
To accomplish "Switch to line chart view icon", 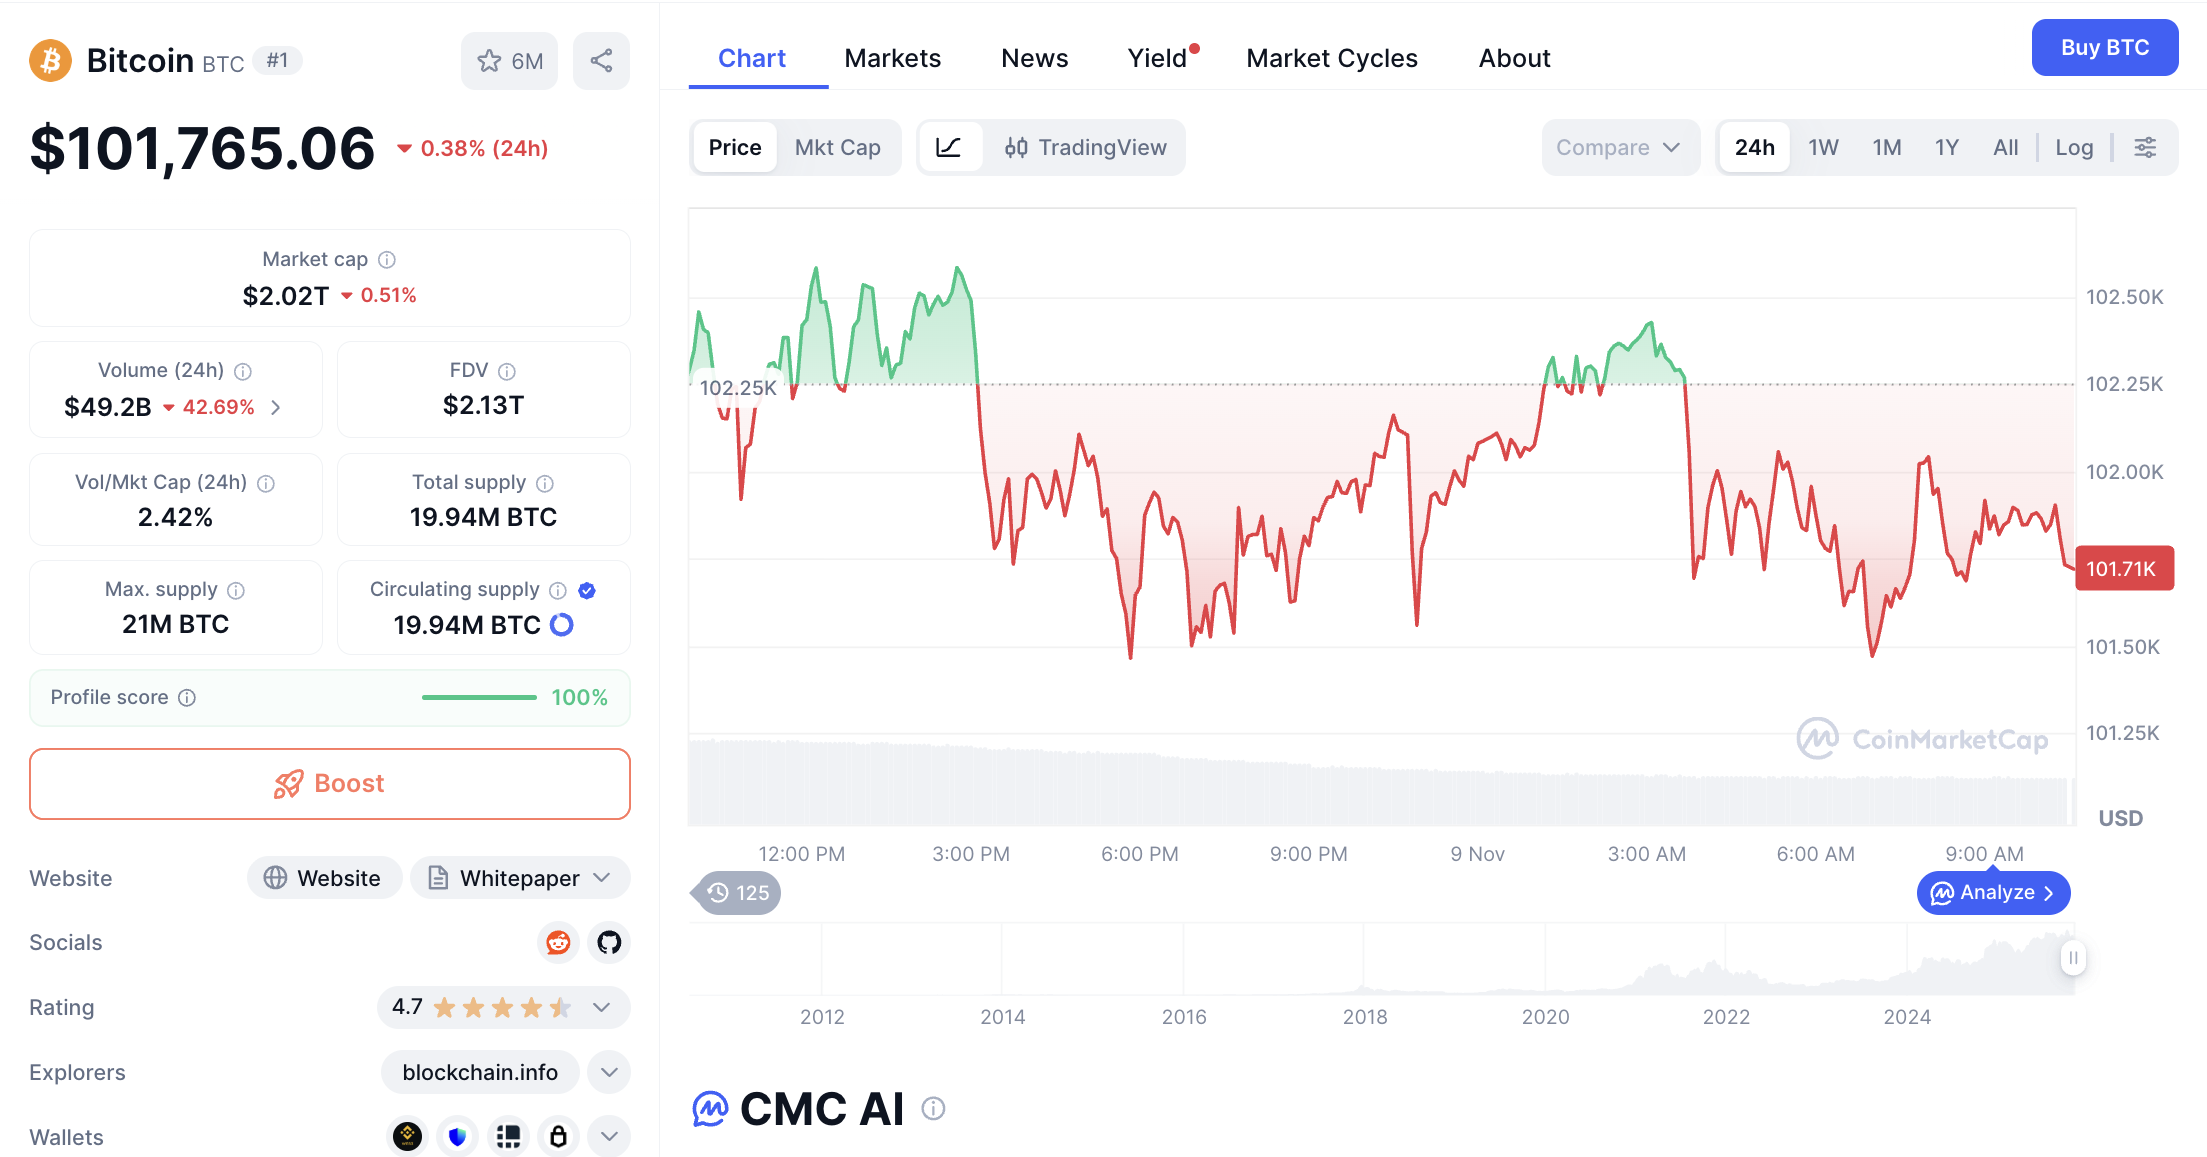I will (949, 148).
